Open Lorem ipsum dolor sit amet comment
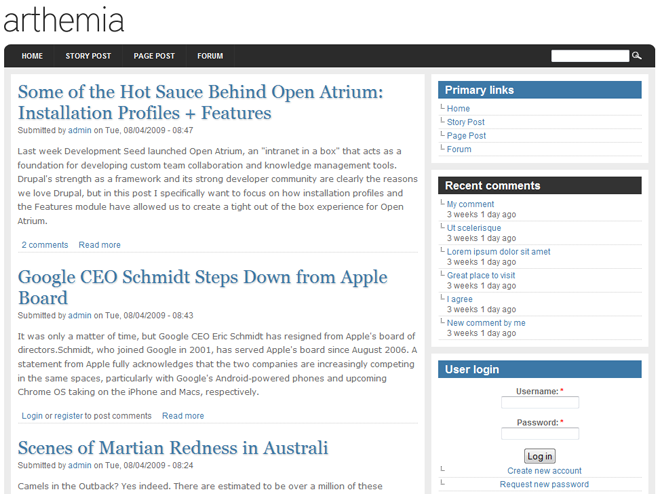658x494 pixels. (499, 251)
